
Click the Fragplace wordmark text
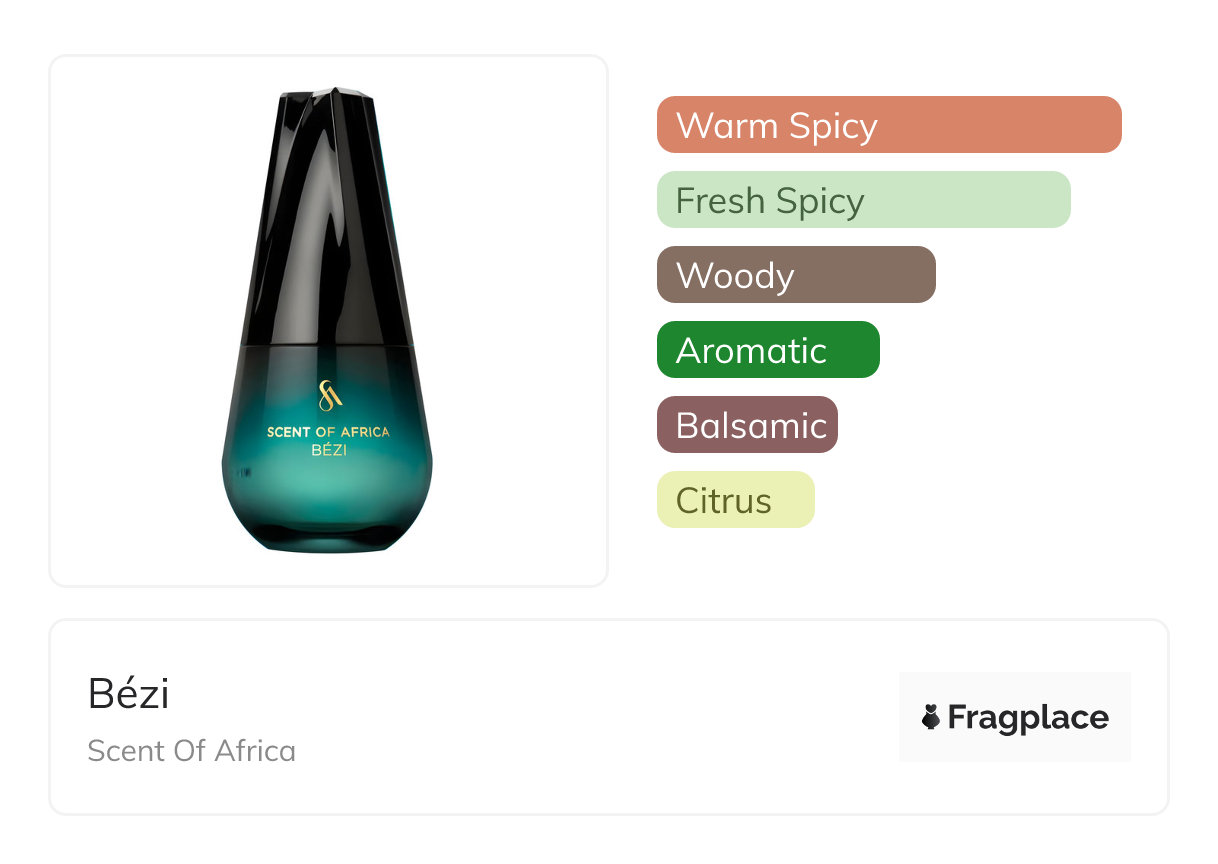[1028, 717]
